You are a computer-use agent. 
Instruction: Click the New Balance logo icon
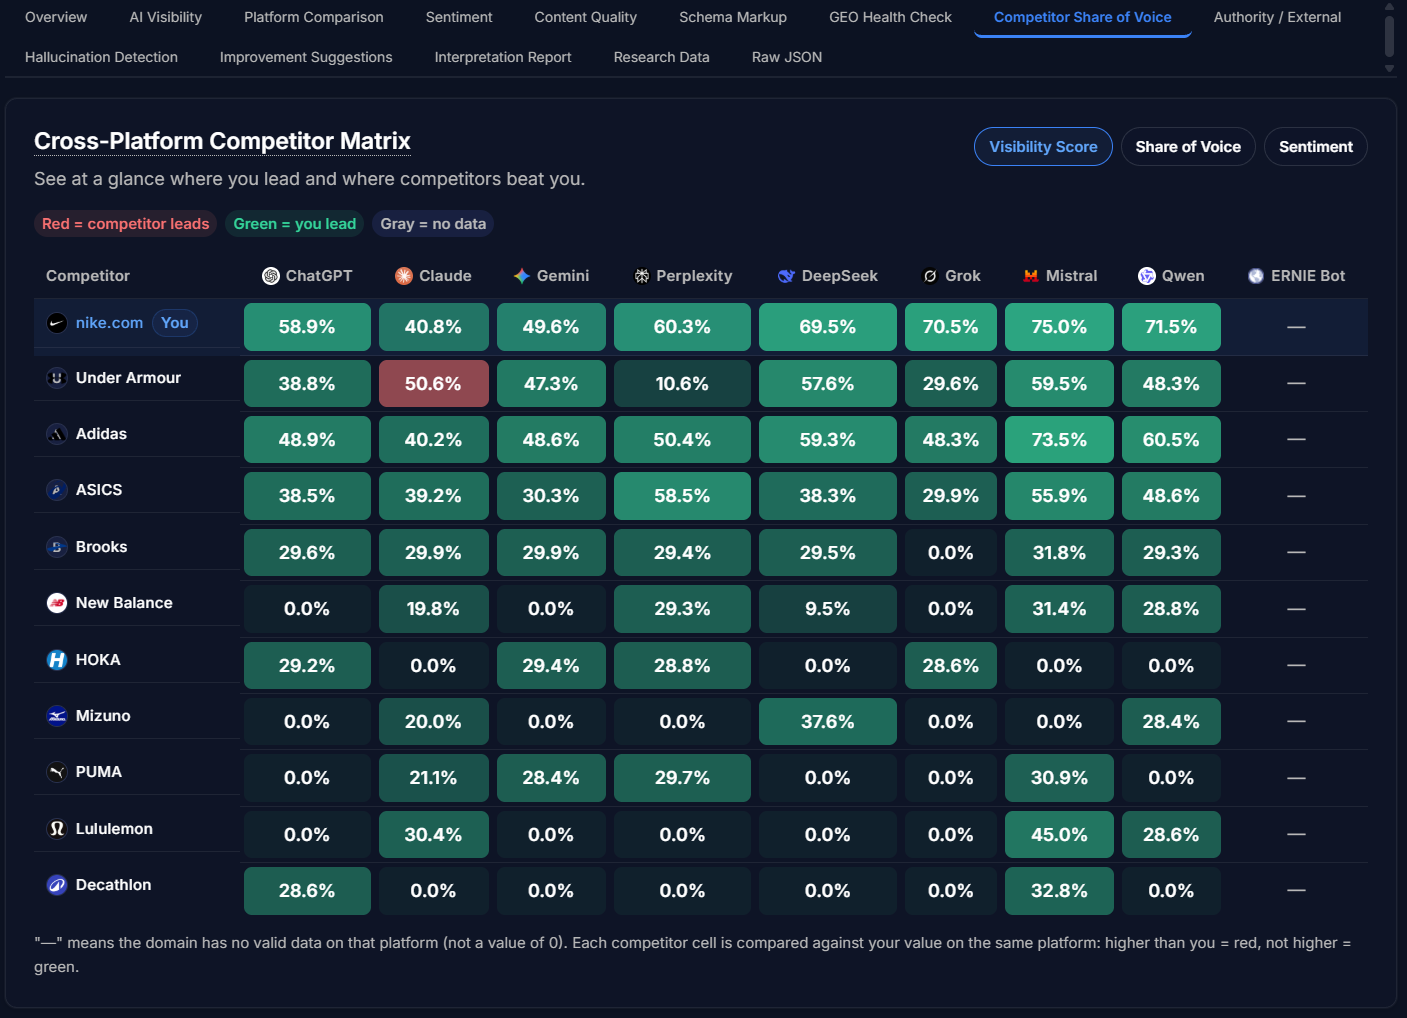(x=57, y=603)
